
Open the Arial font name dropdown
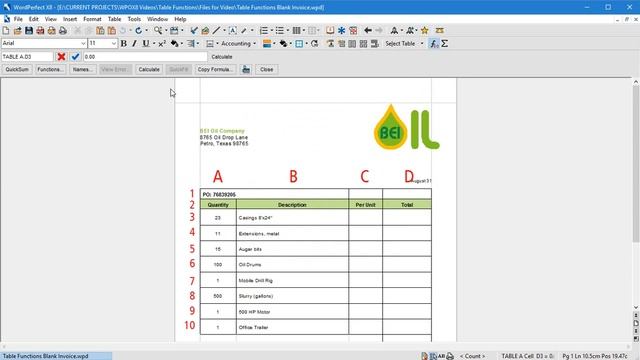click(x=83, y=43)
